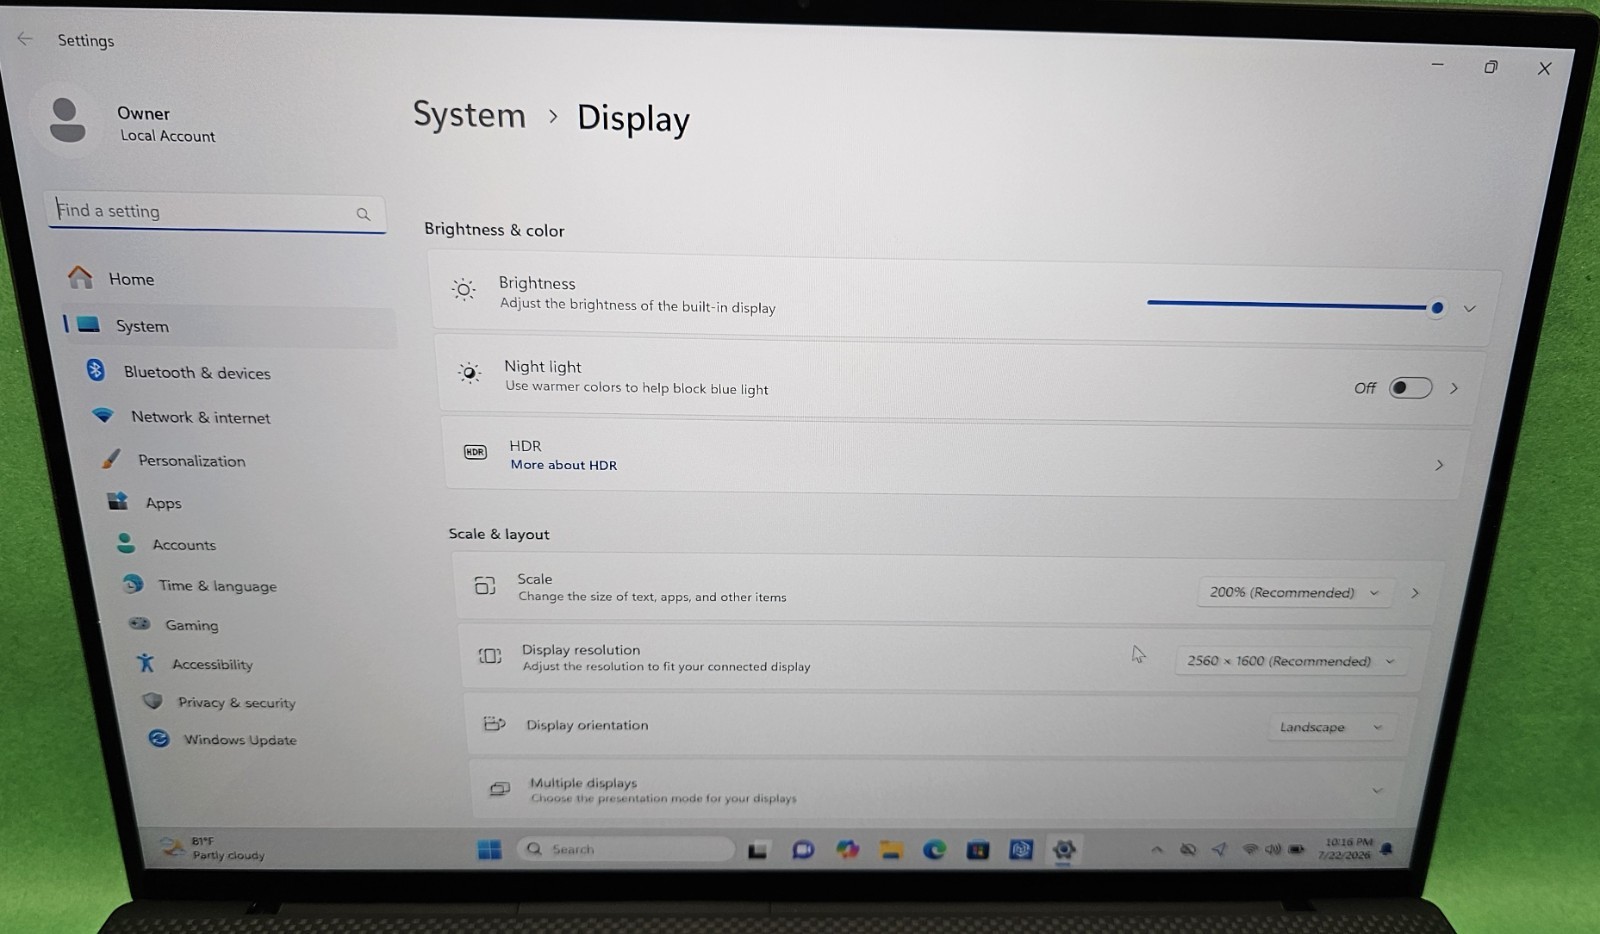Click the Accounts person icon
The width and height of the screenshot is (1600, 934).
tap(126, 543)
